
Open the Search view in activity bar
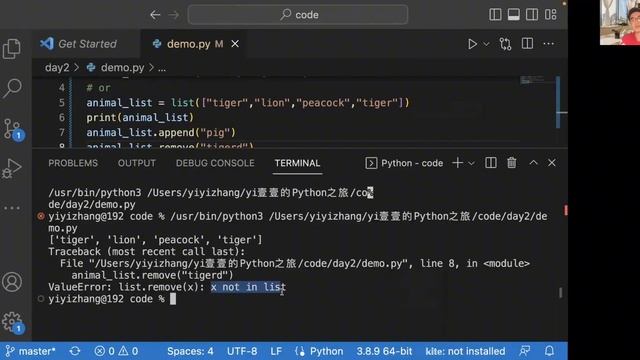click(12, 88)
